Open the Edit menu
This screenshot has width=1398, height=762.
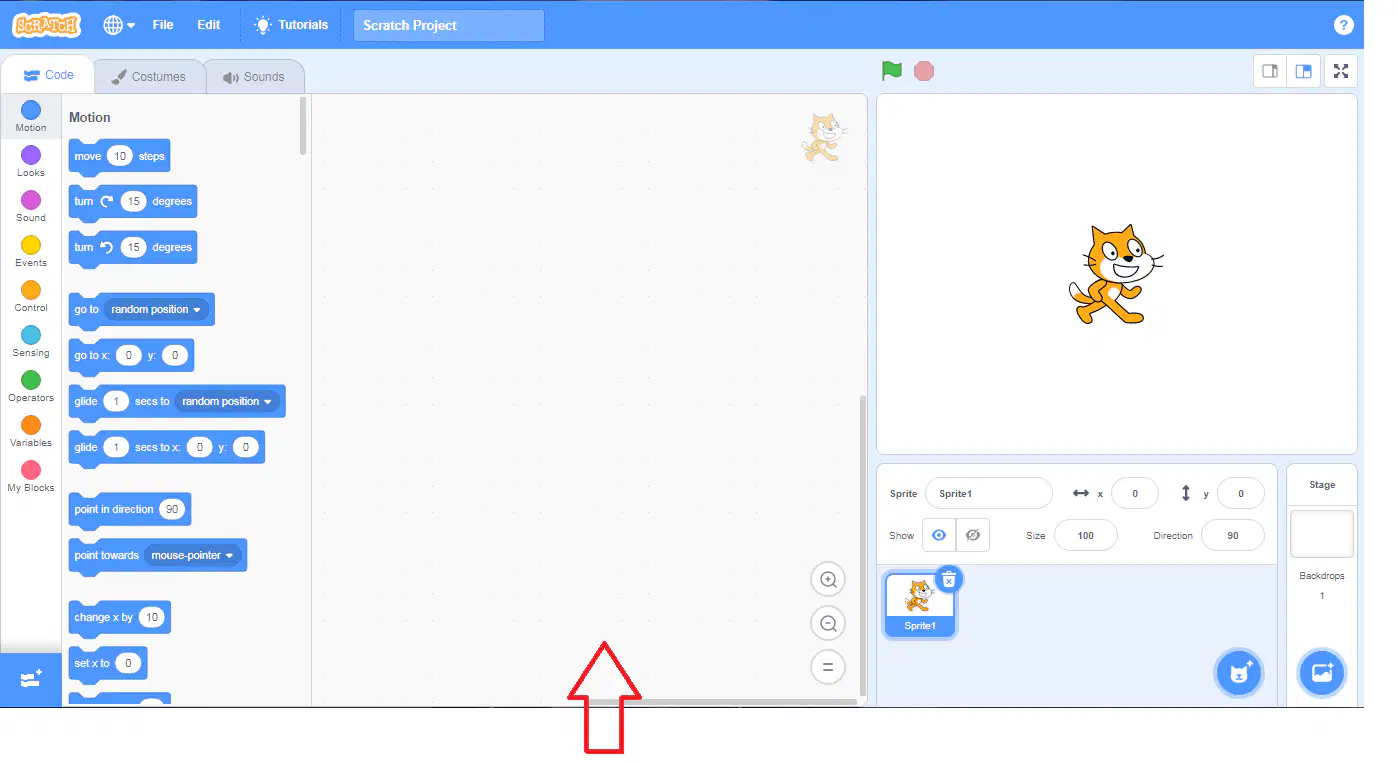click(209, 25)
